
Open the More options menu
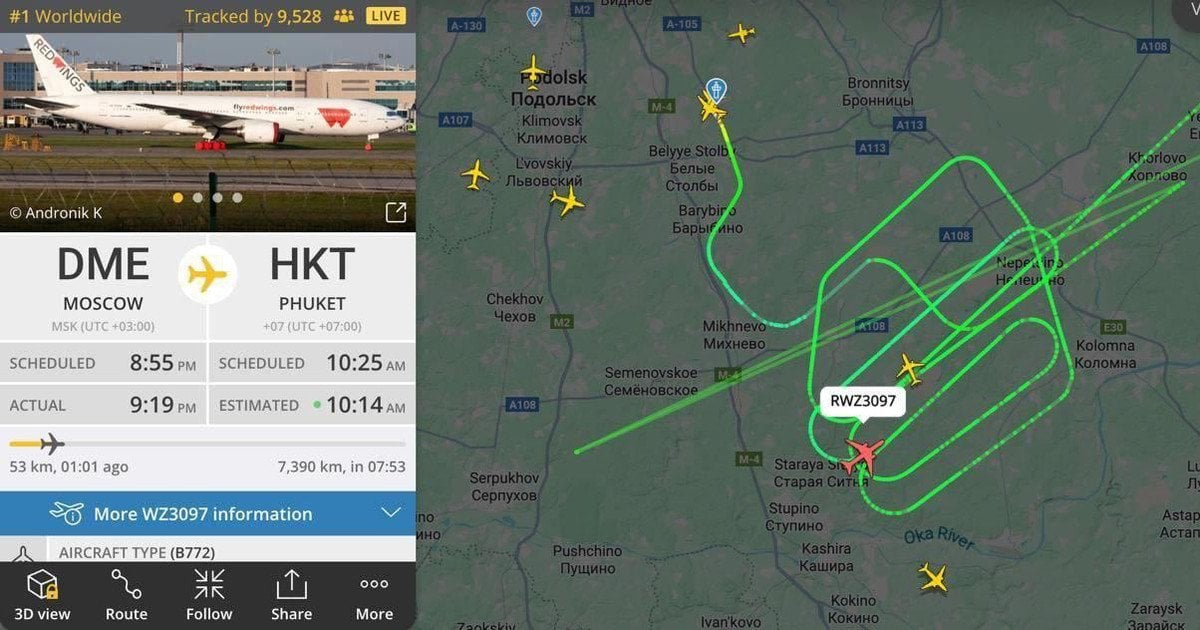tap(374, 595)
